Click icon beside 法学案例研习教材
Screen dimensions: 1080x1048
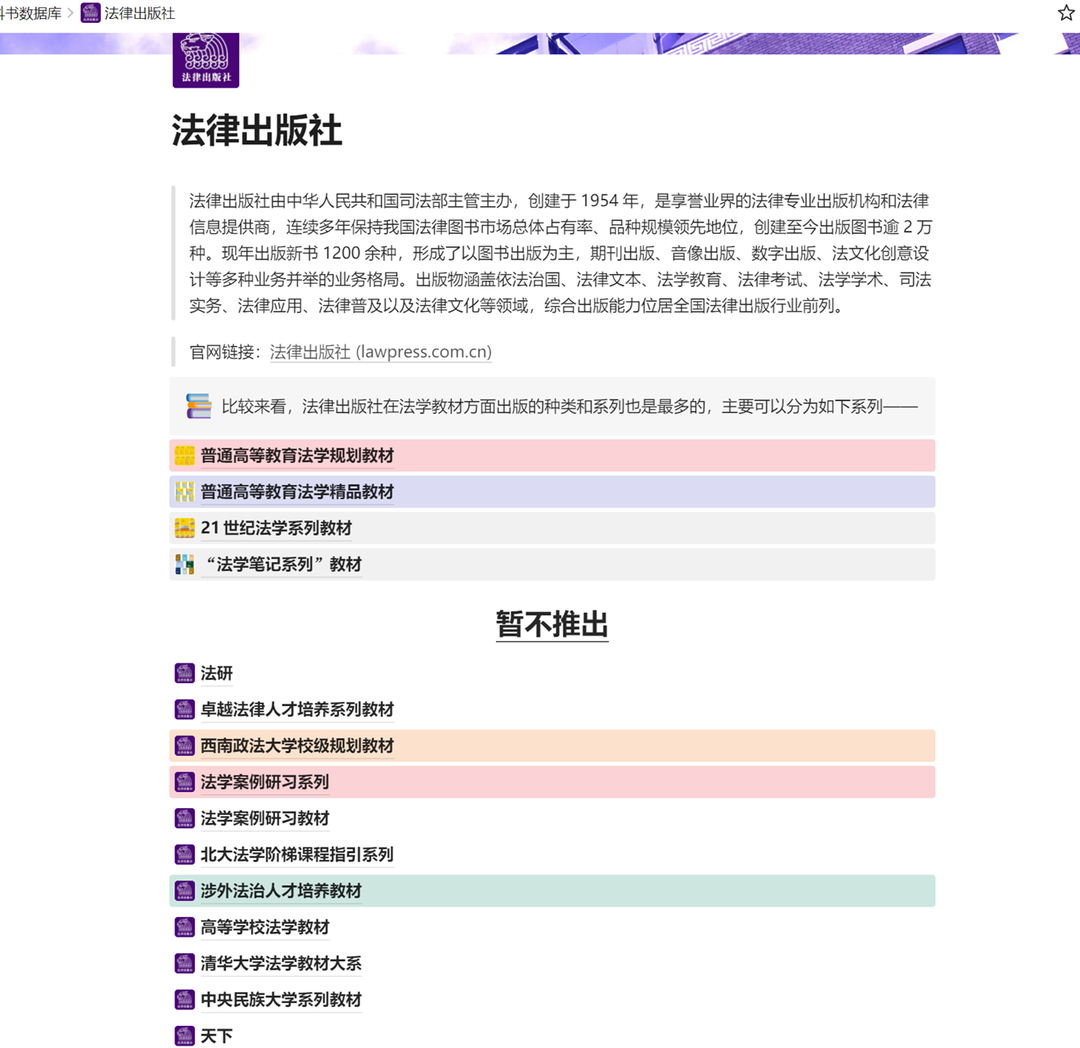[185, 819]
